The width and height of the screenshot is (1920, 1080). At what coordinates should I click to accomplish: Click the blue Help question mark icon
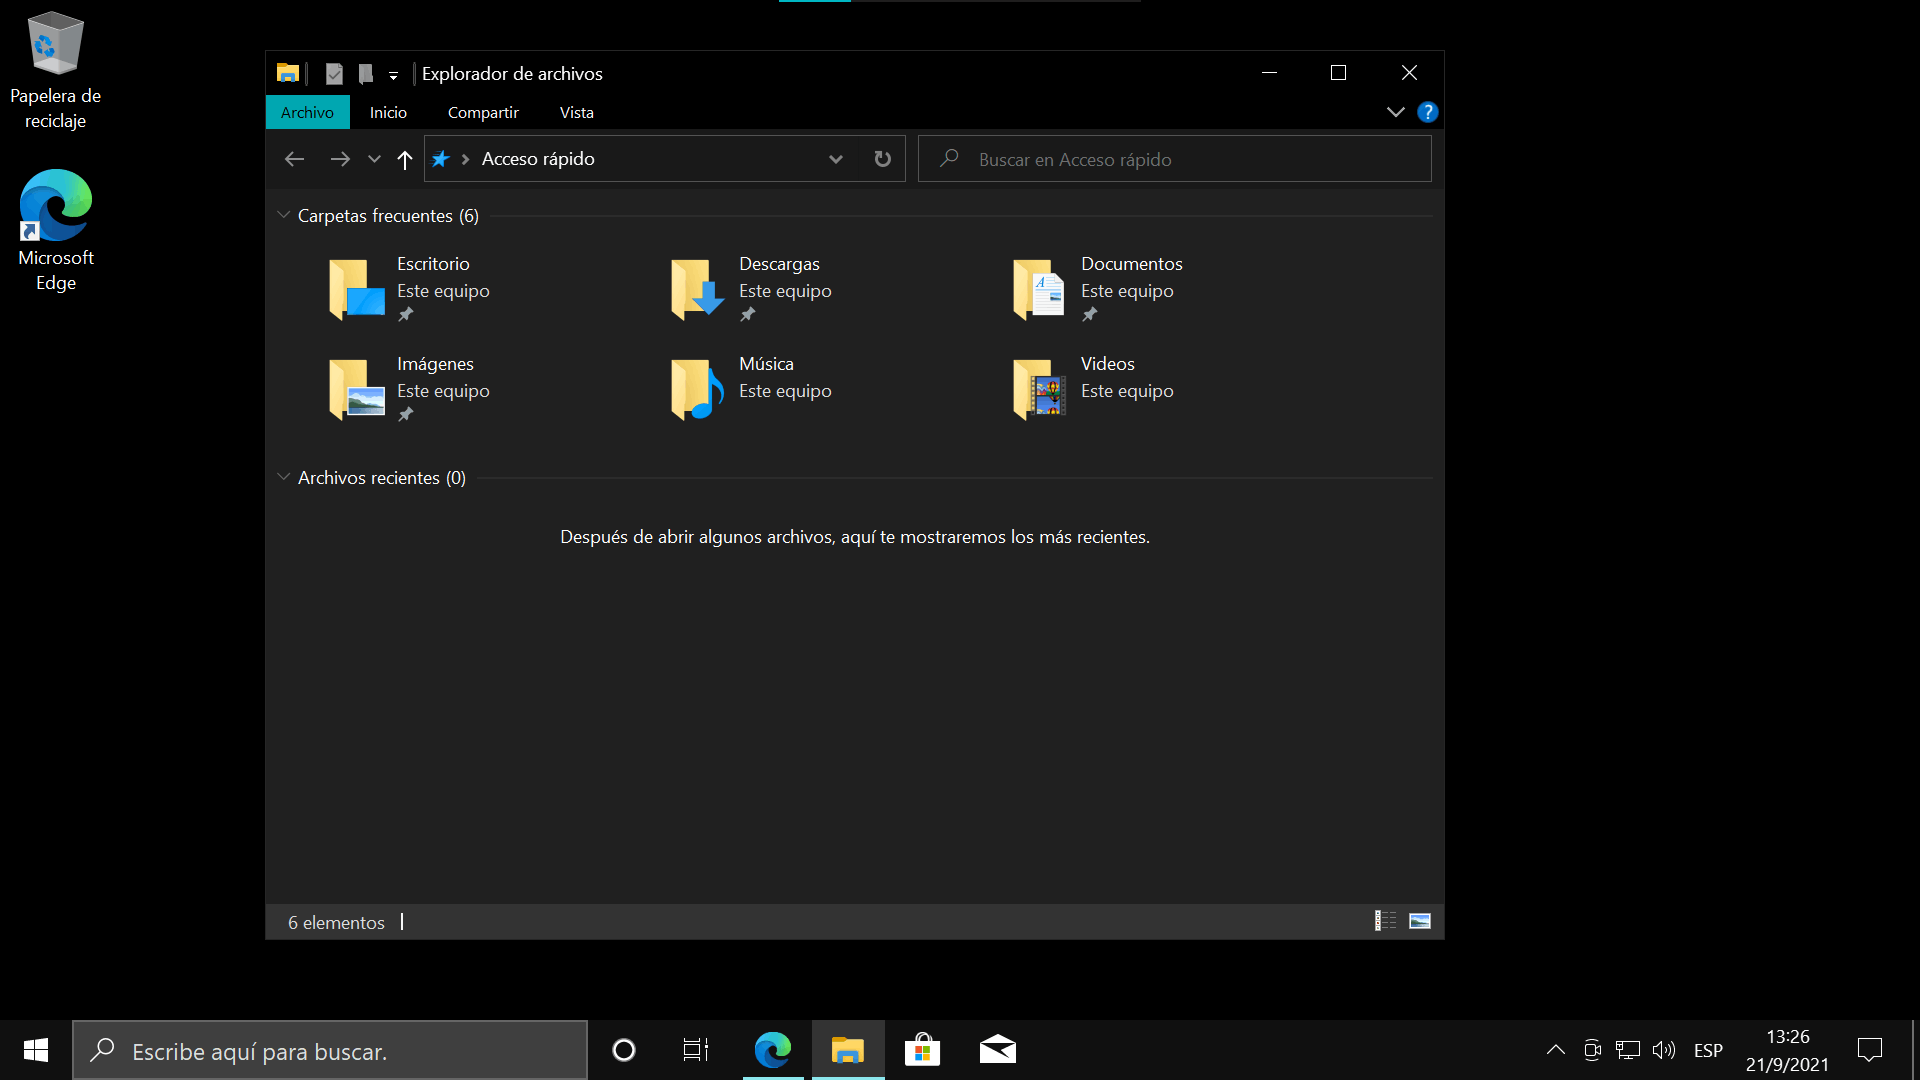point(1427,112)
